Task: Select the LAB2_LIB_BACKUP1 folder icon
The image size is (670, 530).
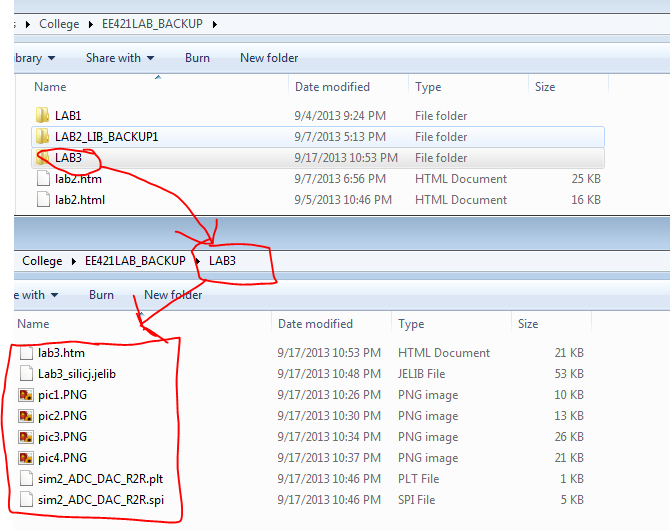Action: [42, 137]
